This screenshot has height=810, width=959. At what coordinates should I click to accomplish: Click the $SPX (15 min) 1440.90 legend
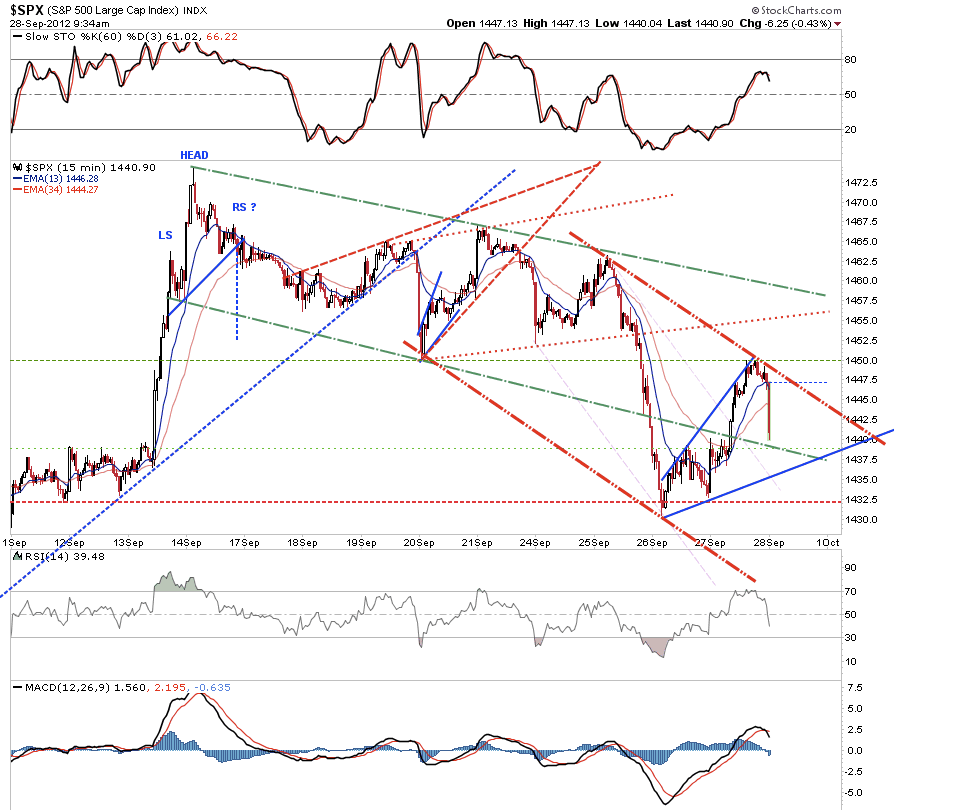point(91,167)
